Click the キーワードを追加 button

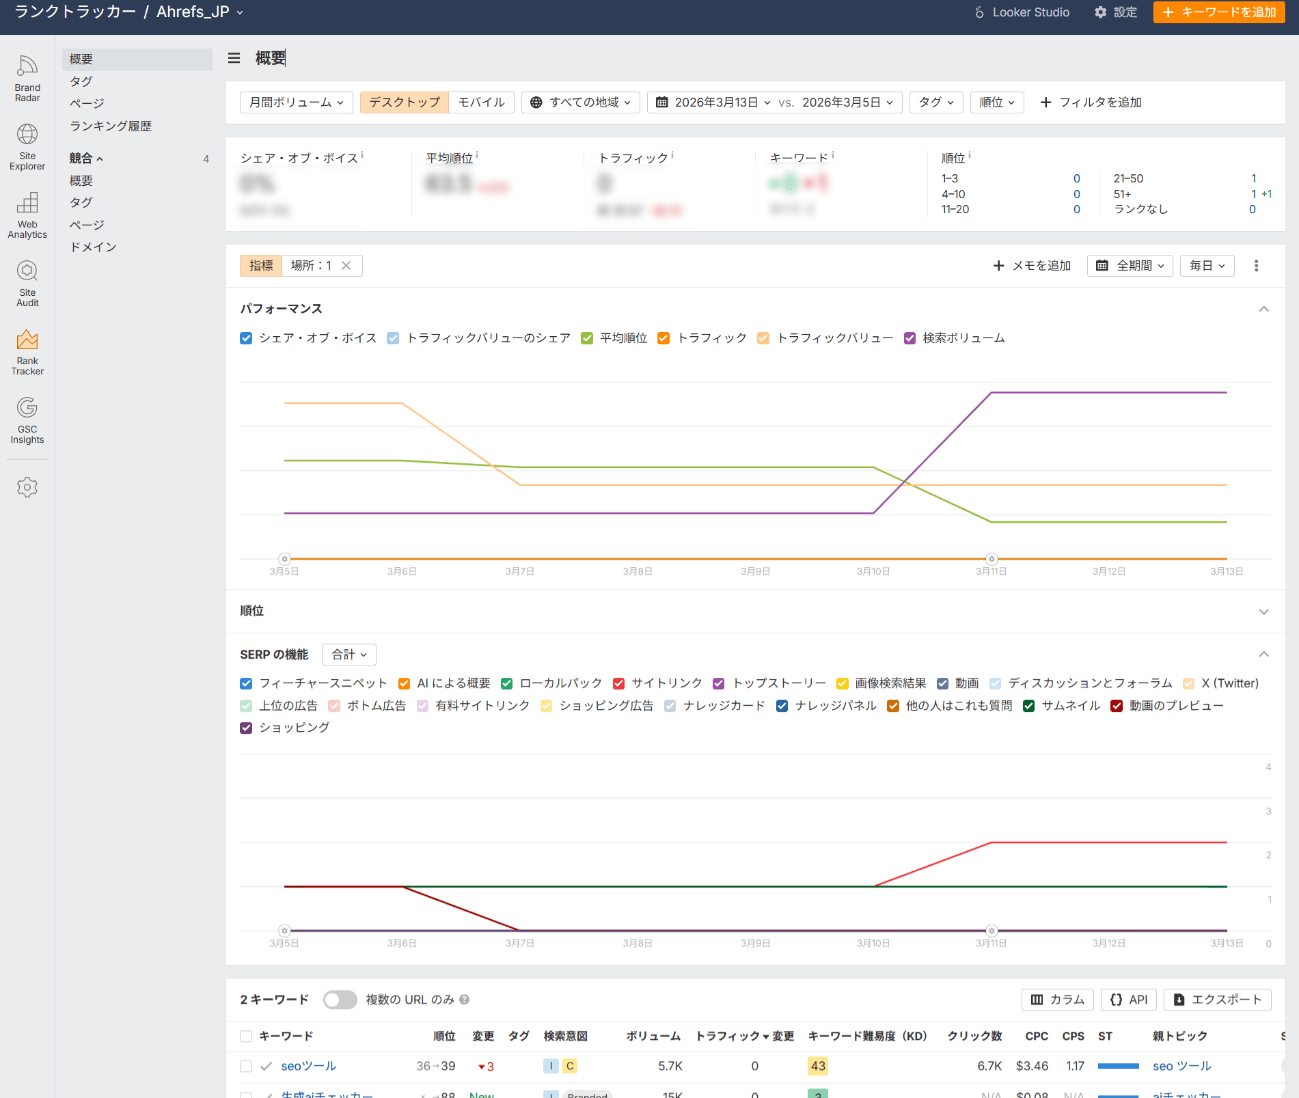pyautogui.click(x=1218, y=12)
